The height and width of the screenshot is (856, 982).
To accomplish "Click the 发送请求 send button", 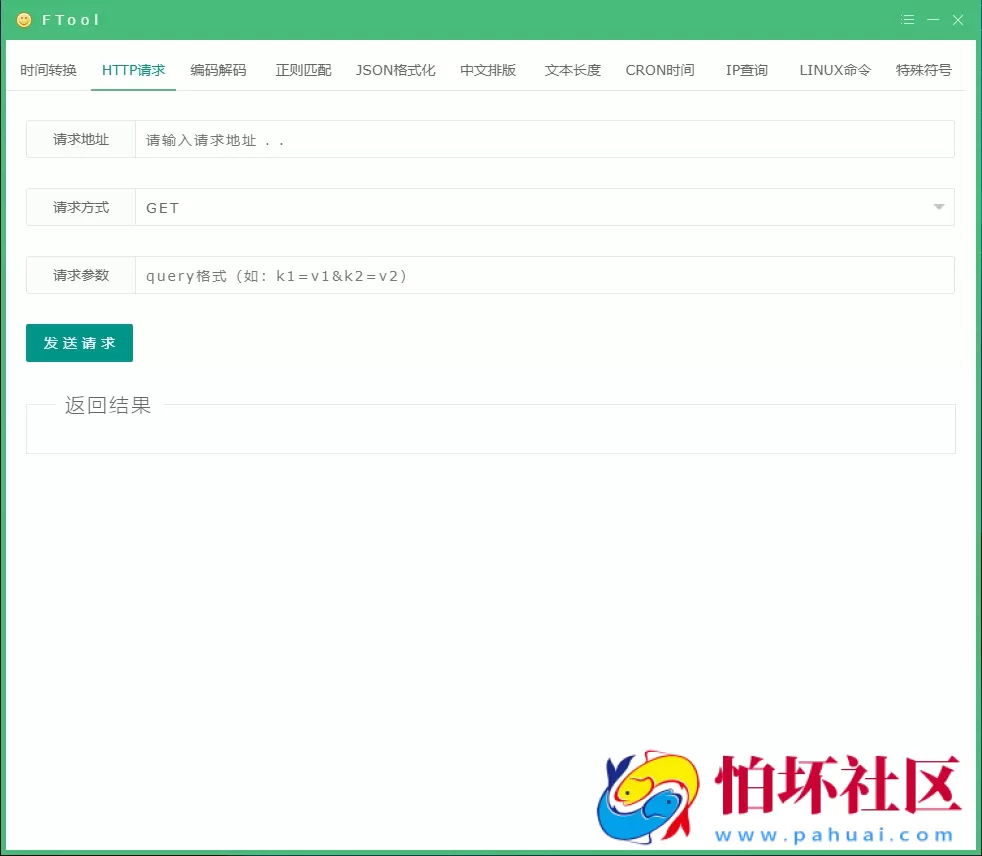I will (x=79, y=342).
